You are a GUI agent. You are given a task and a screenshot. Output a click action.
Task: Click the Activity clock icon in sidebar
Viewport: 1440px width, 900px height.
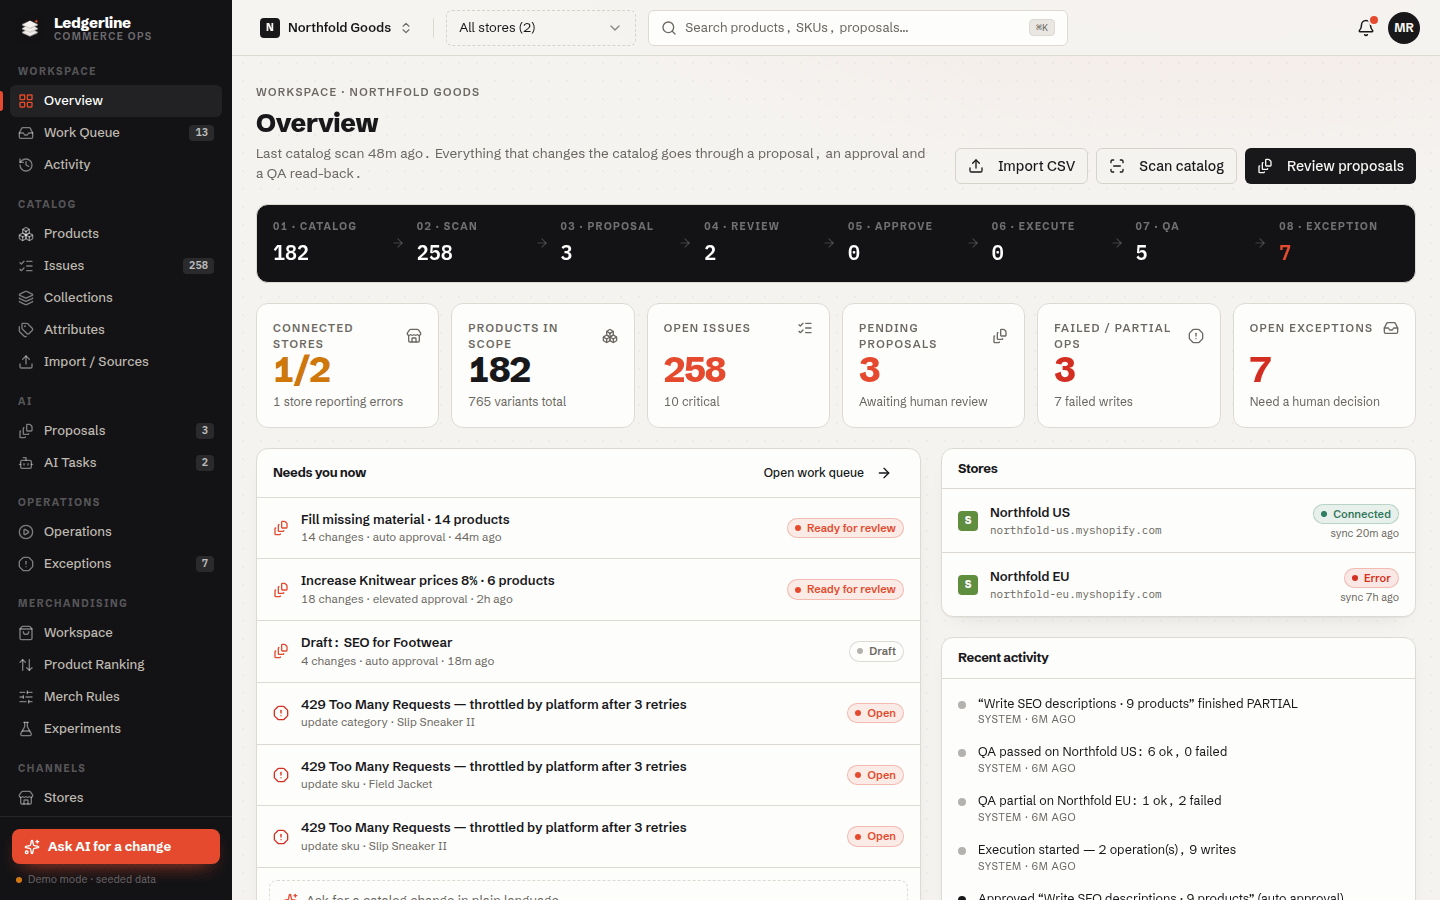pyautogui.click(x=26, y=165)
